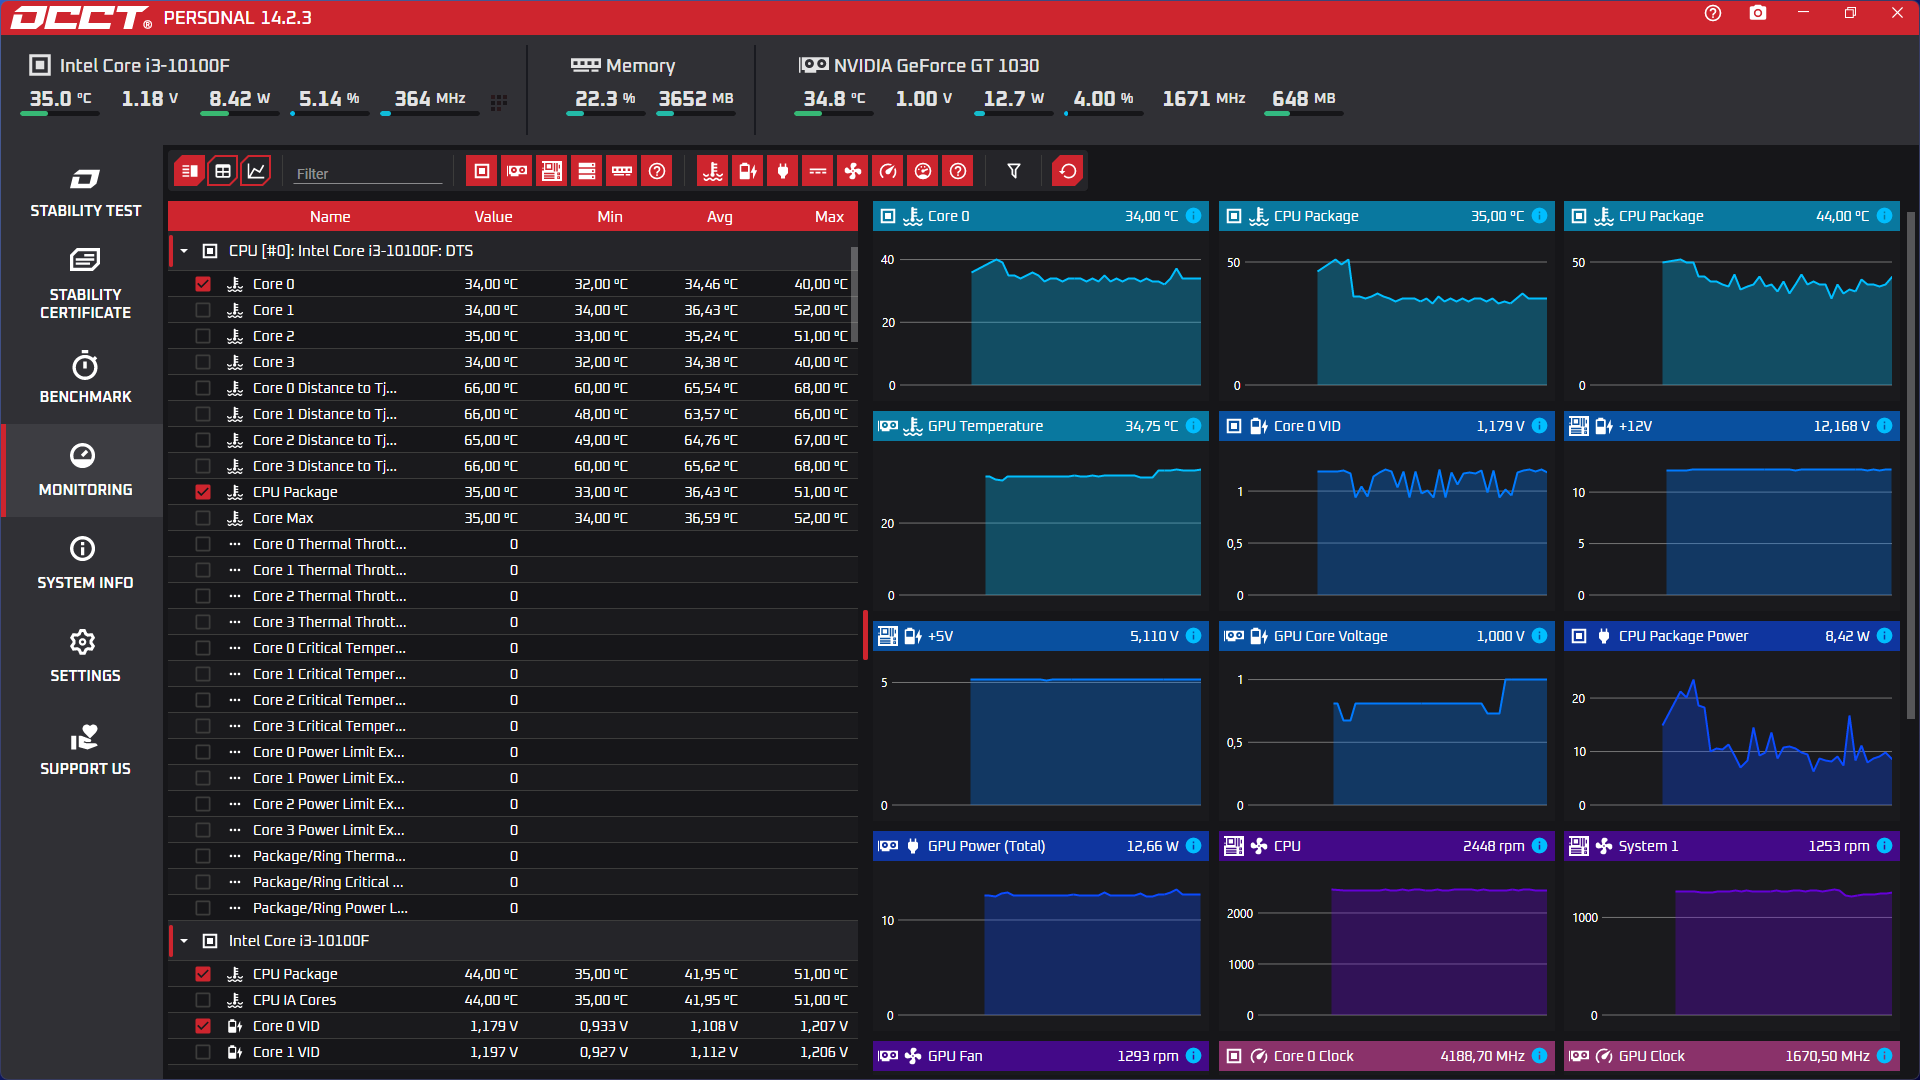Image resolution: width=1920 pixels, height=1080 pixels.
Task: Toggle the storage sensor source filter
Action: pos(587,171)
